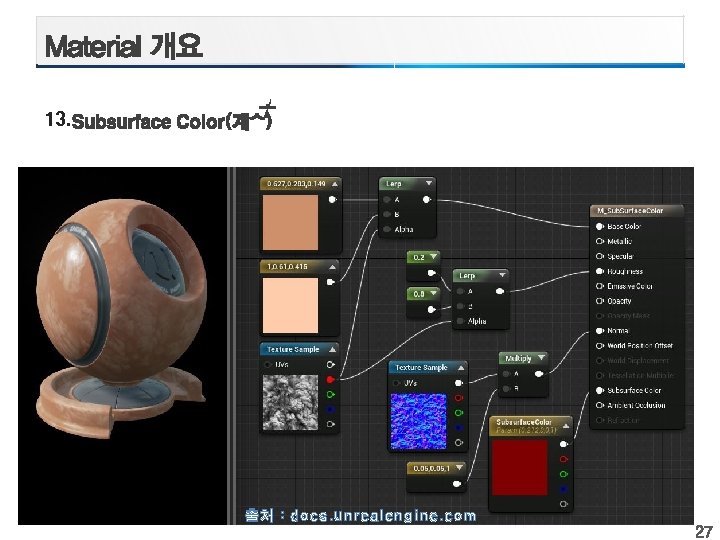The width and height of the screenshot is (720, 540).
Task: Click white output pin of SubsurfaceColor param
Action: click(x=564, y=444)
